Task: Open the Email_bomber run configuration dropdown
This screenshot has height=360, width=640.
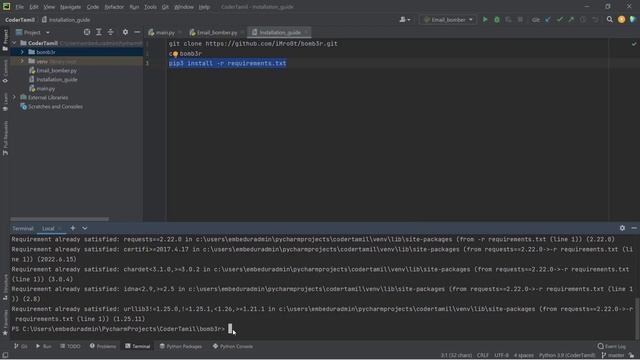Action: [x=448, y=20]
